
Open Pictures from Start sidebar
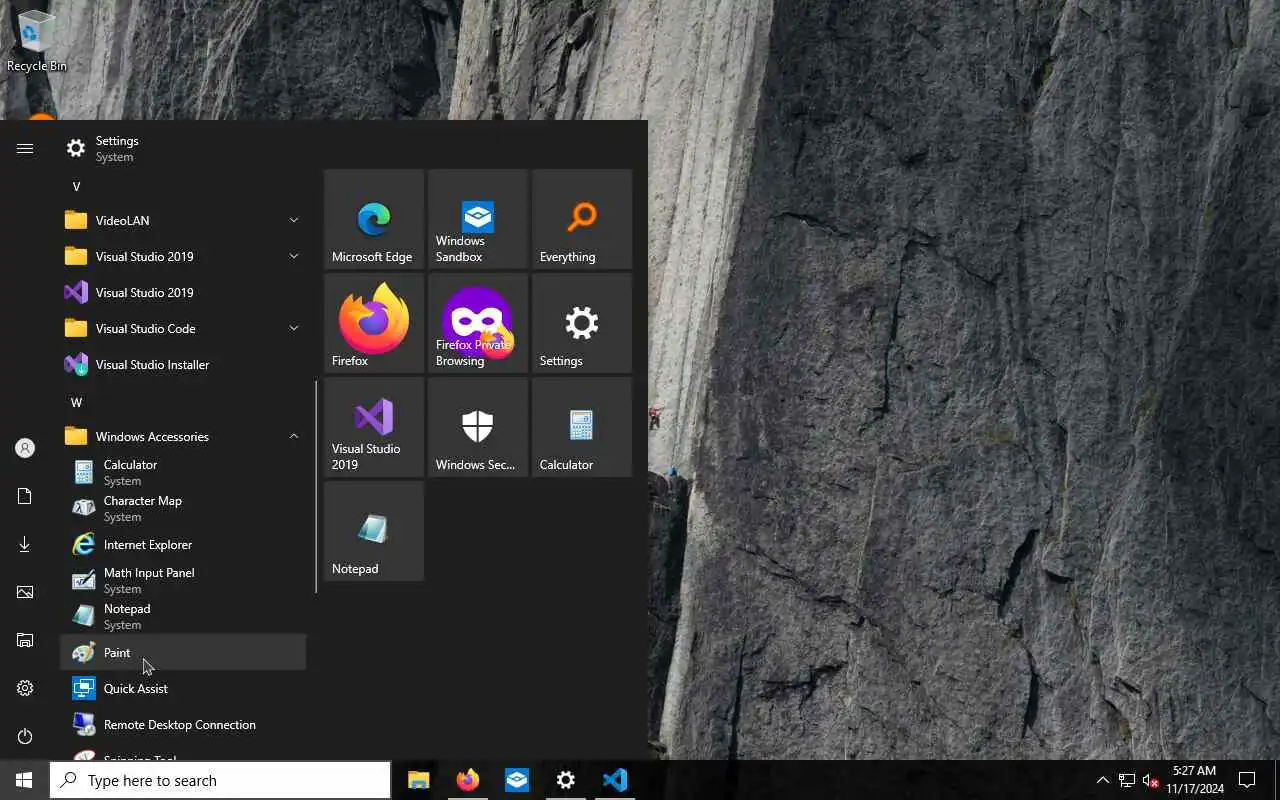click(25, 592)
